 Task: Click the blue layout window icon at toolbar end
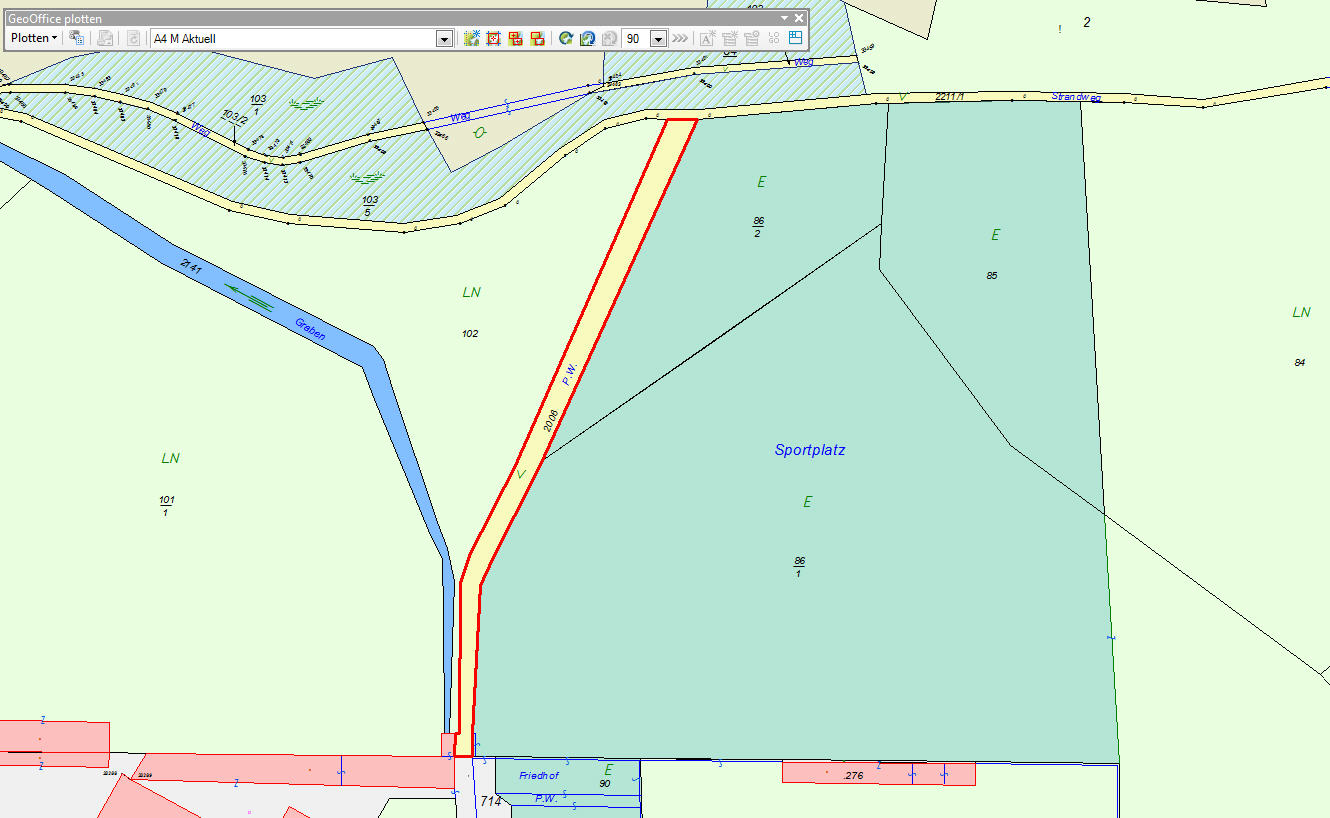click(796, 38)
